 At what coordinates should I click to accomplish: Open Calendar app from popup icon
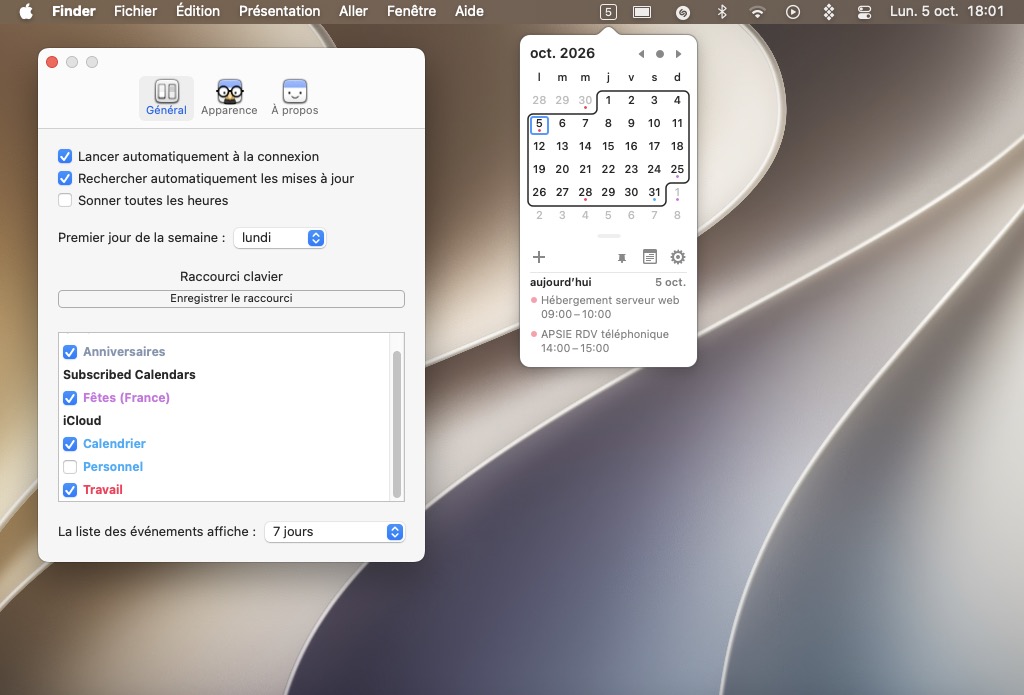[x=650, y=257]
